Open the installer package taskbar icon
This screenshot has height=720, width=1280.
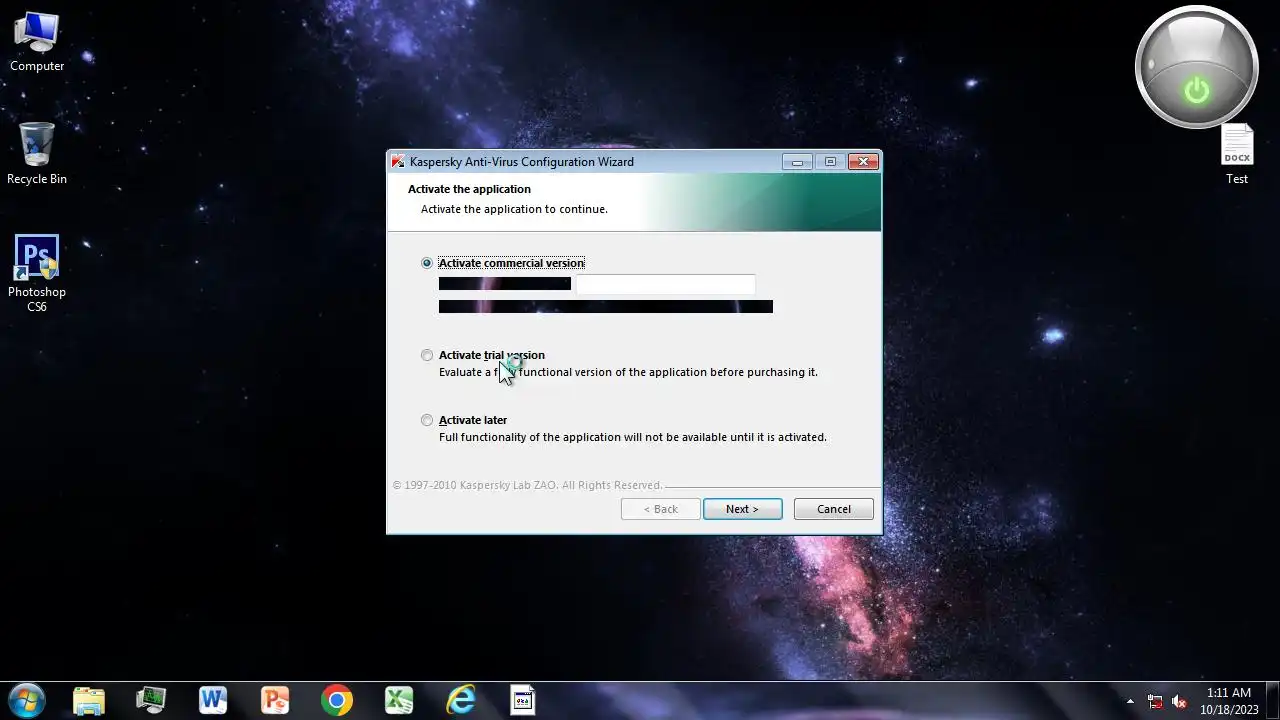(523, 700)
